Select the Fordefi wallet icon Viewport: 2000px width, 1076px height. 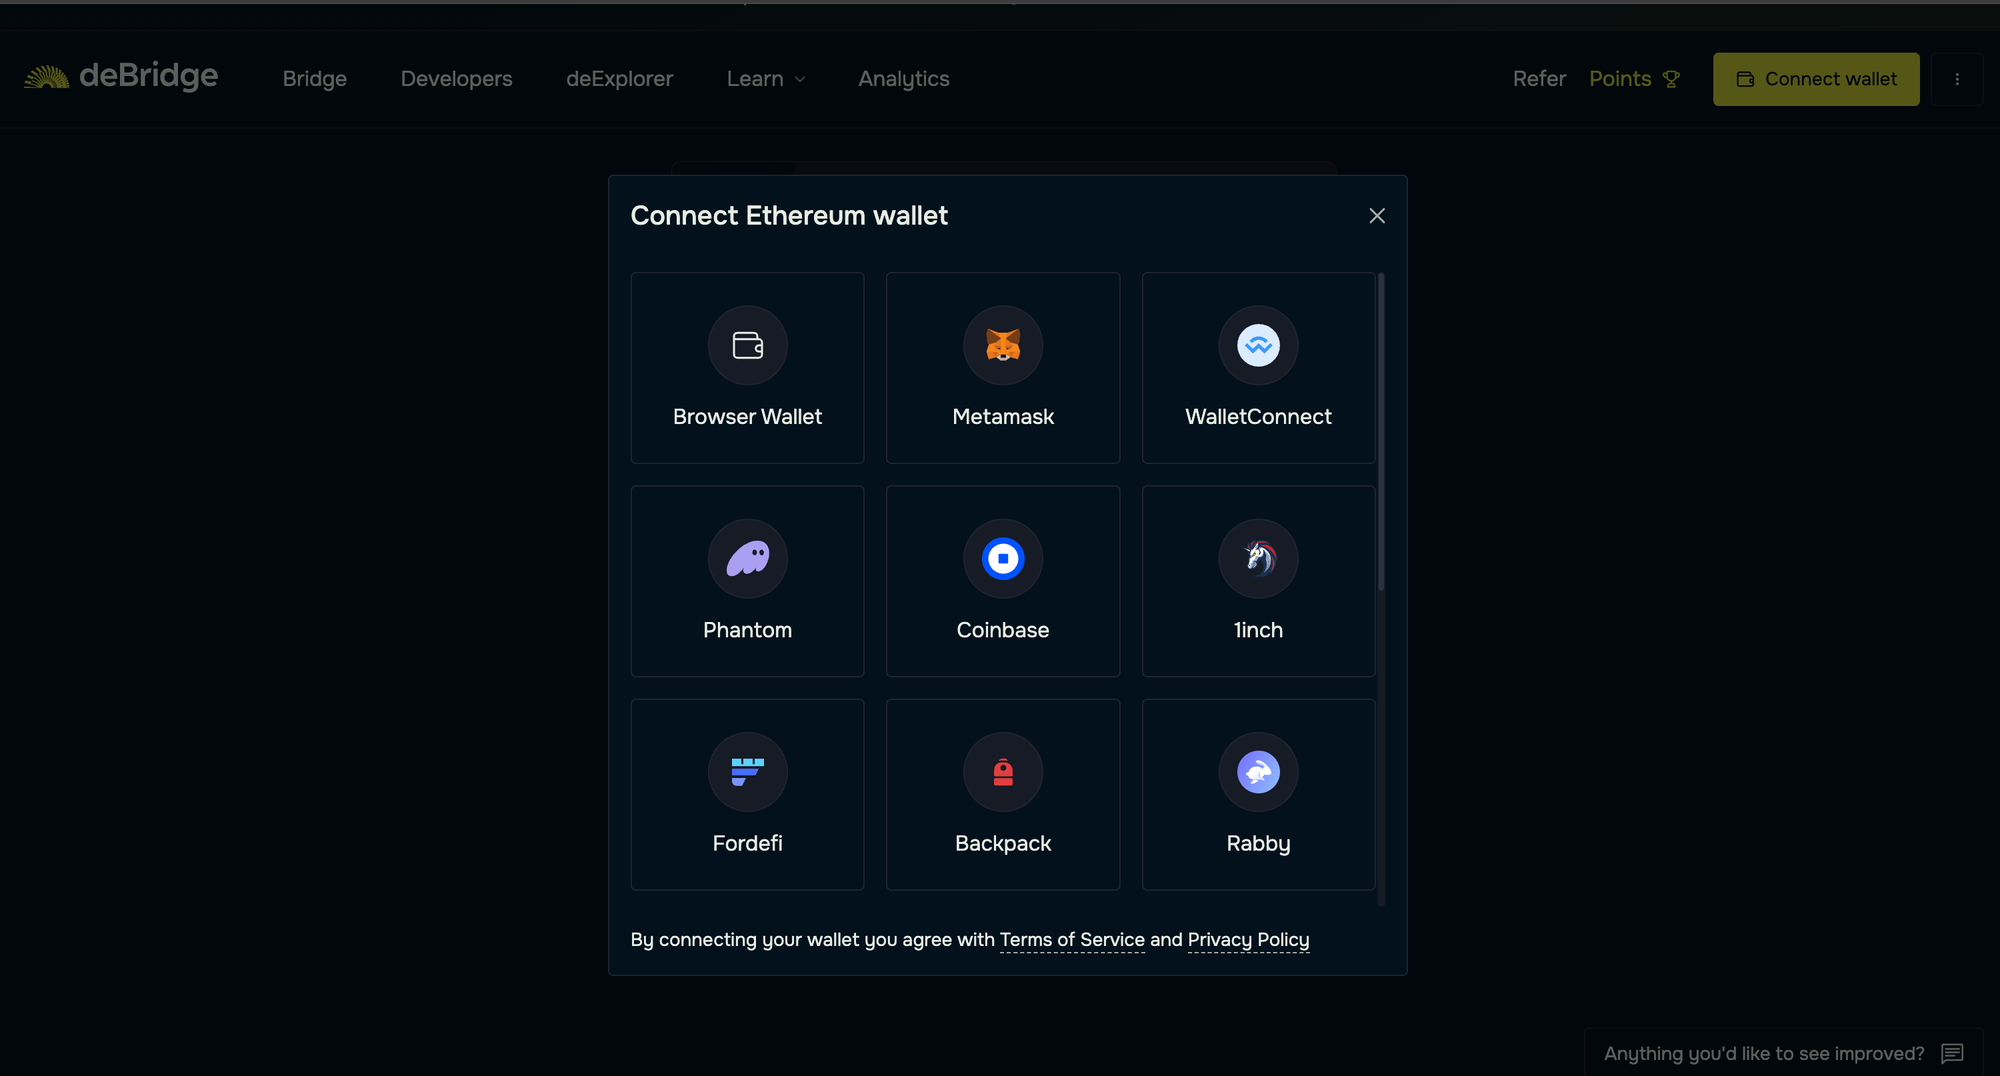747,771
